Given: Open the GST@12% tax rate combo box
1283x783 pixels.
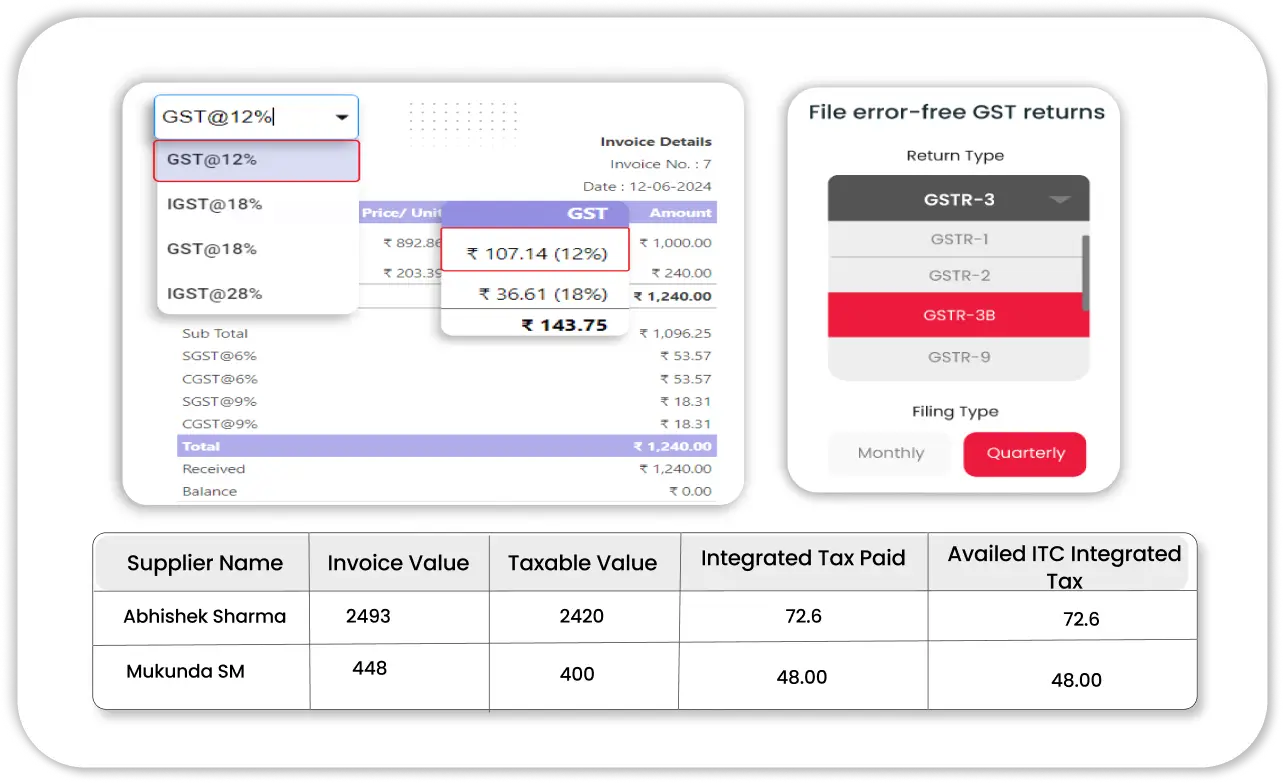Looking at the screenshot, I should 256,117.
